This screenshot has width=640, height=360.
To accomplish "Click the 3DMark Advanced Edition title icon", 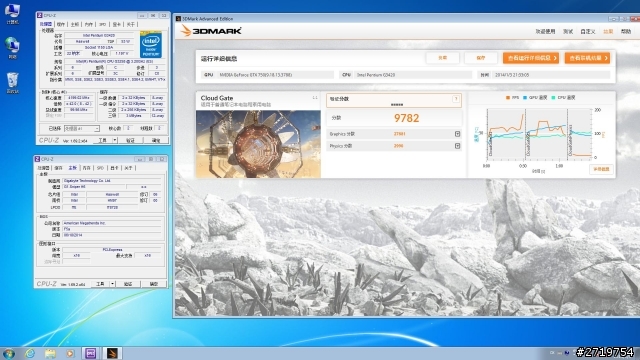I will [178, 19].
